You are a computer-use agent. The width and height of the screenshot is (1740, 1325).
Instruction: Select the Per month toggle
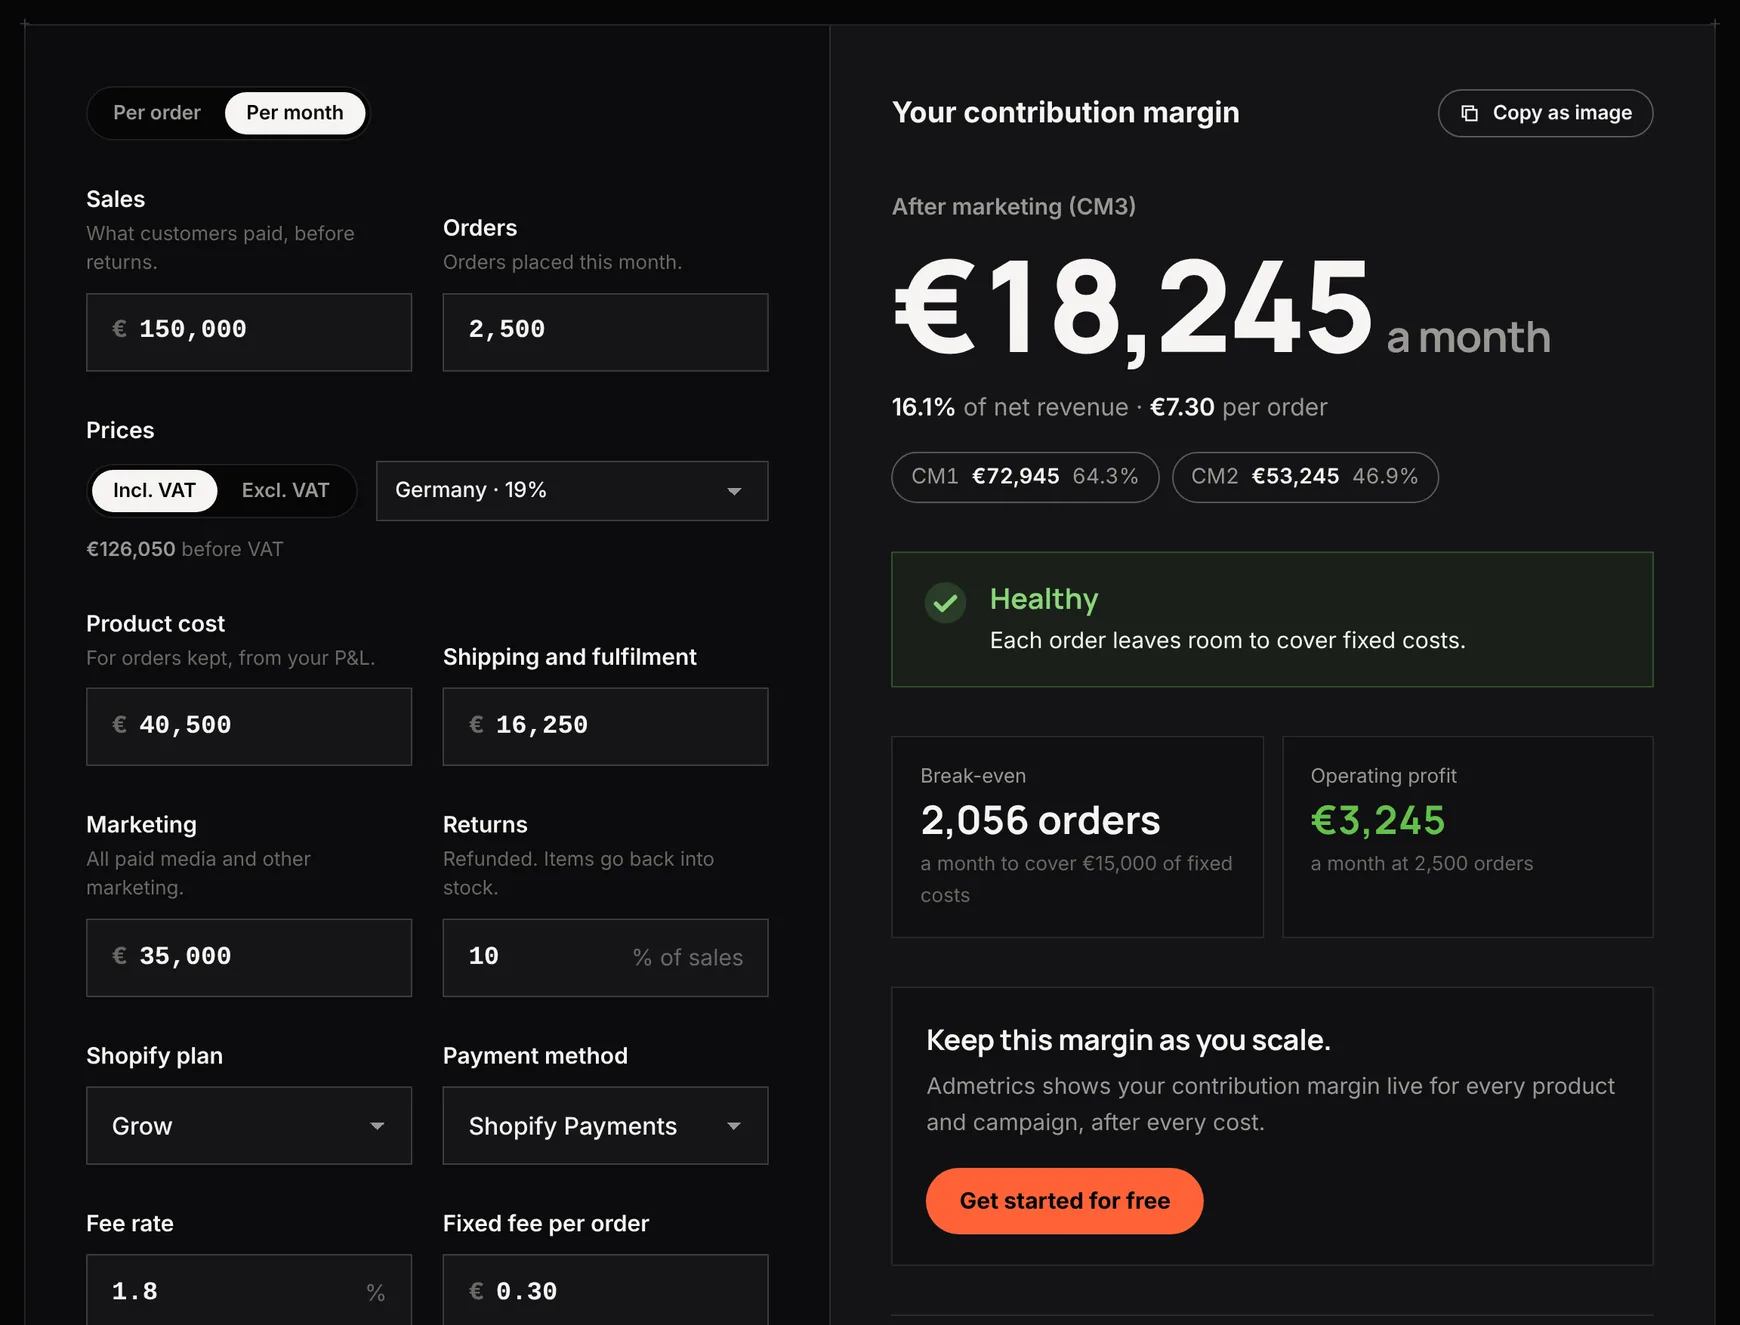coord(295,113)
